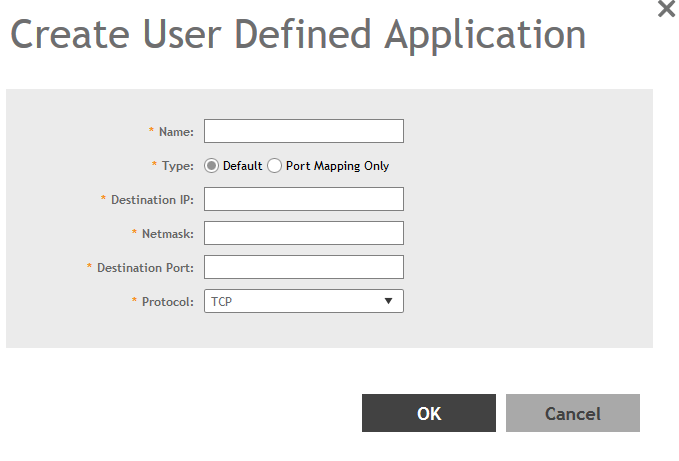Click the Type field label
The height and width of the screenshot is (461, 679).
coord(176,166)
